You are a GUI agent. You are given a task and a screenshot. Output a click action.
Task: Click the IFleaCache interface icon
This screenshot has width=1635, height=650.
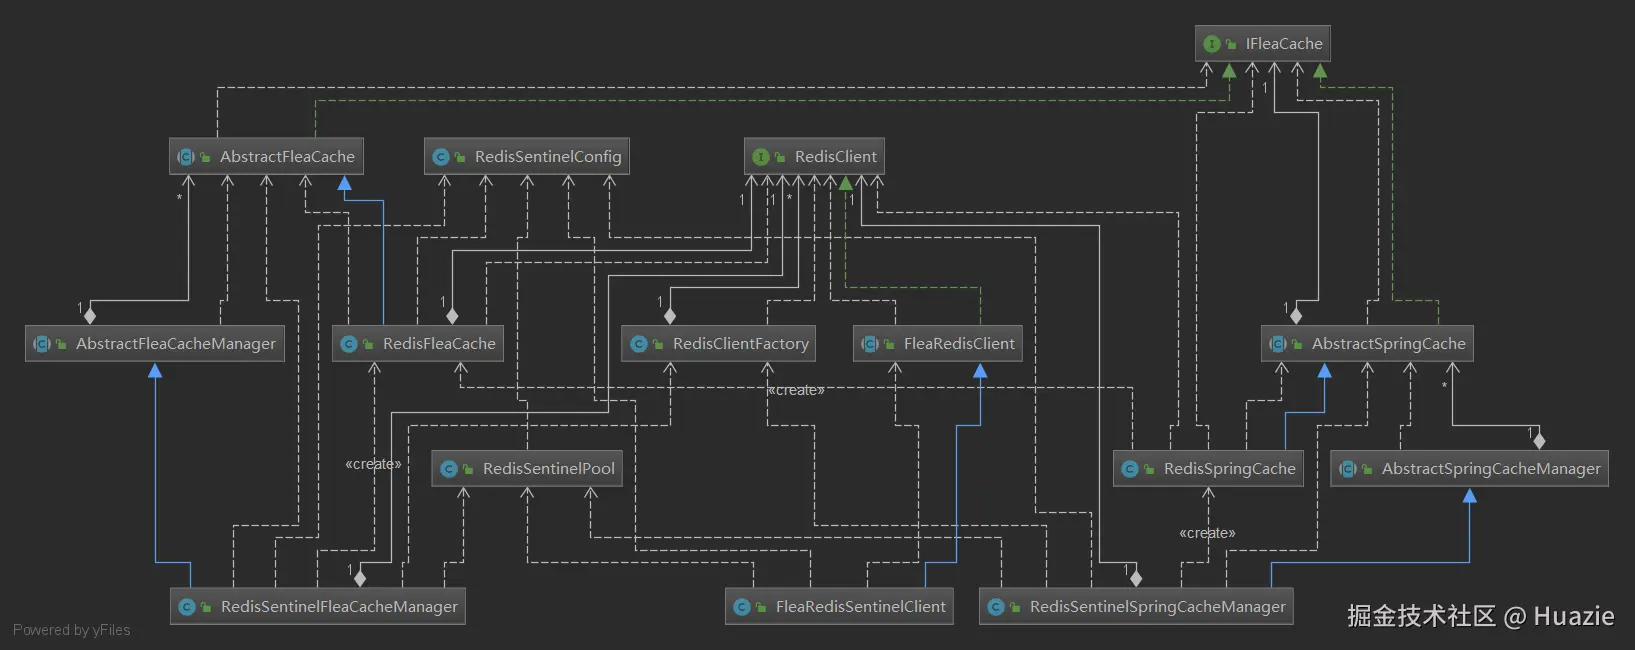1212,44
